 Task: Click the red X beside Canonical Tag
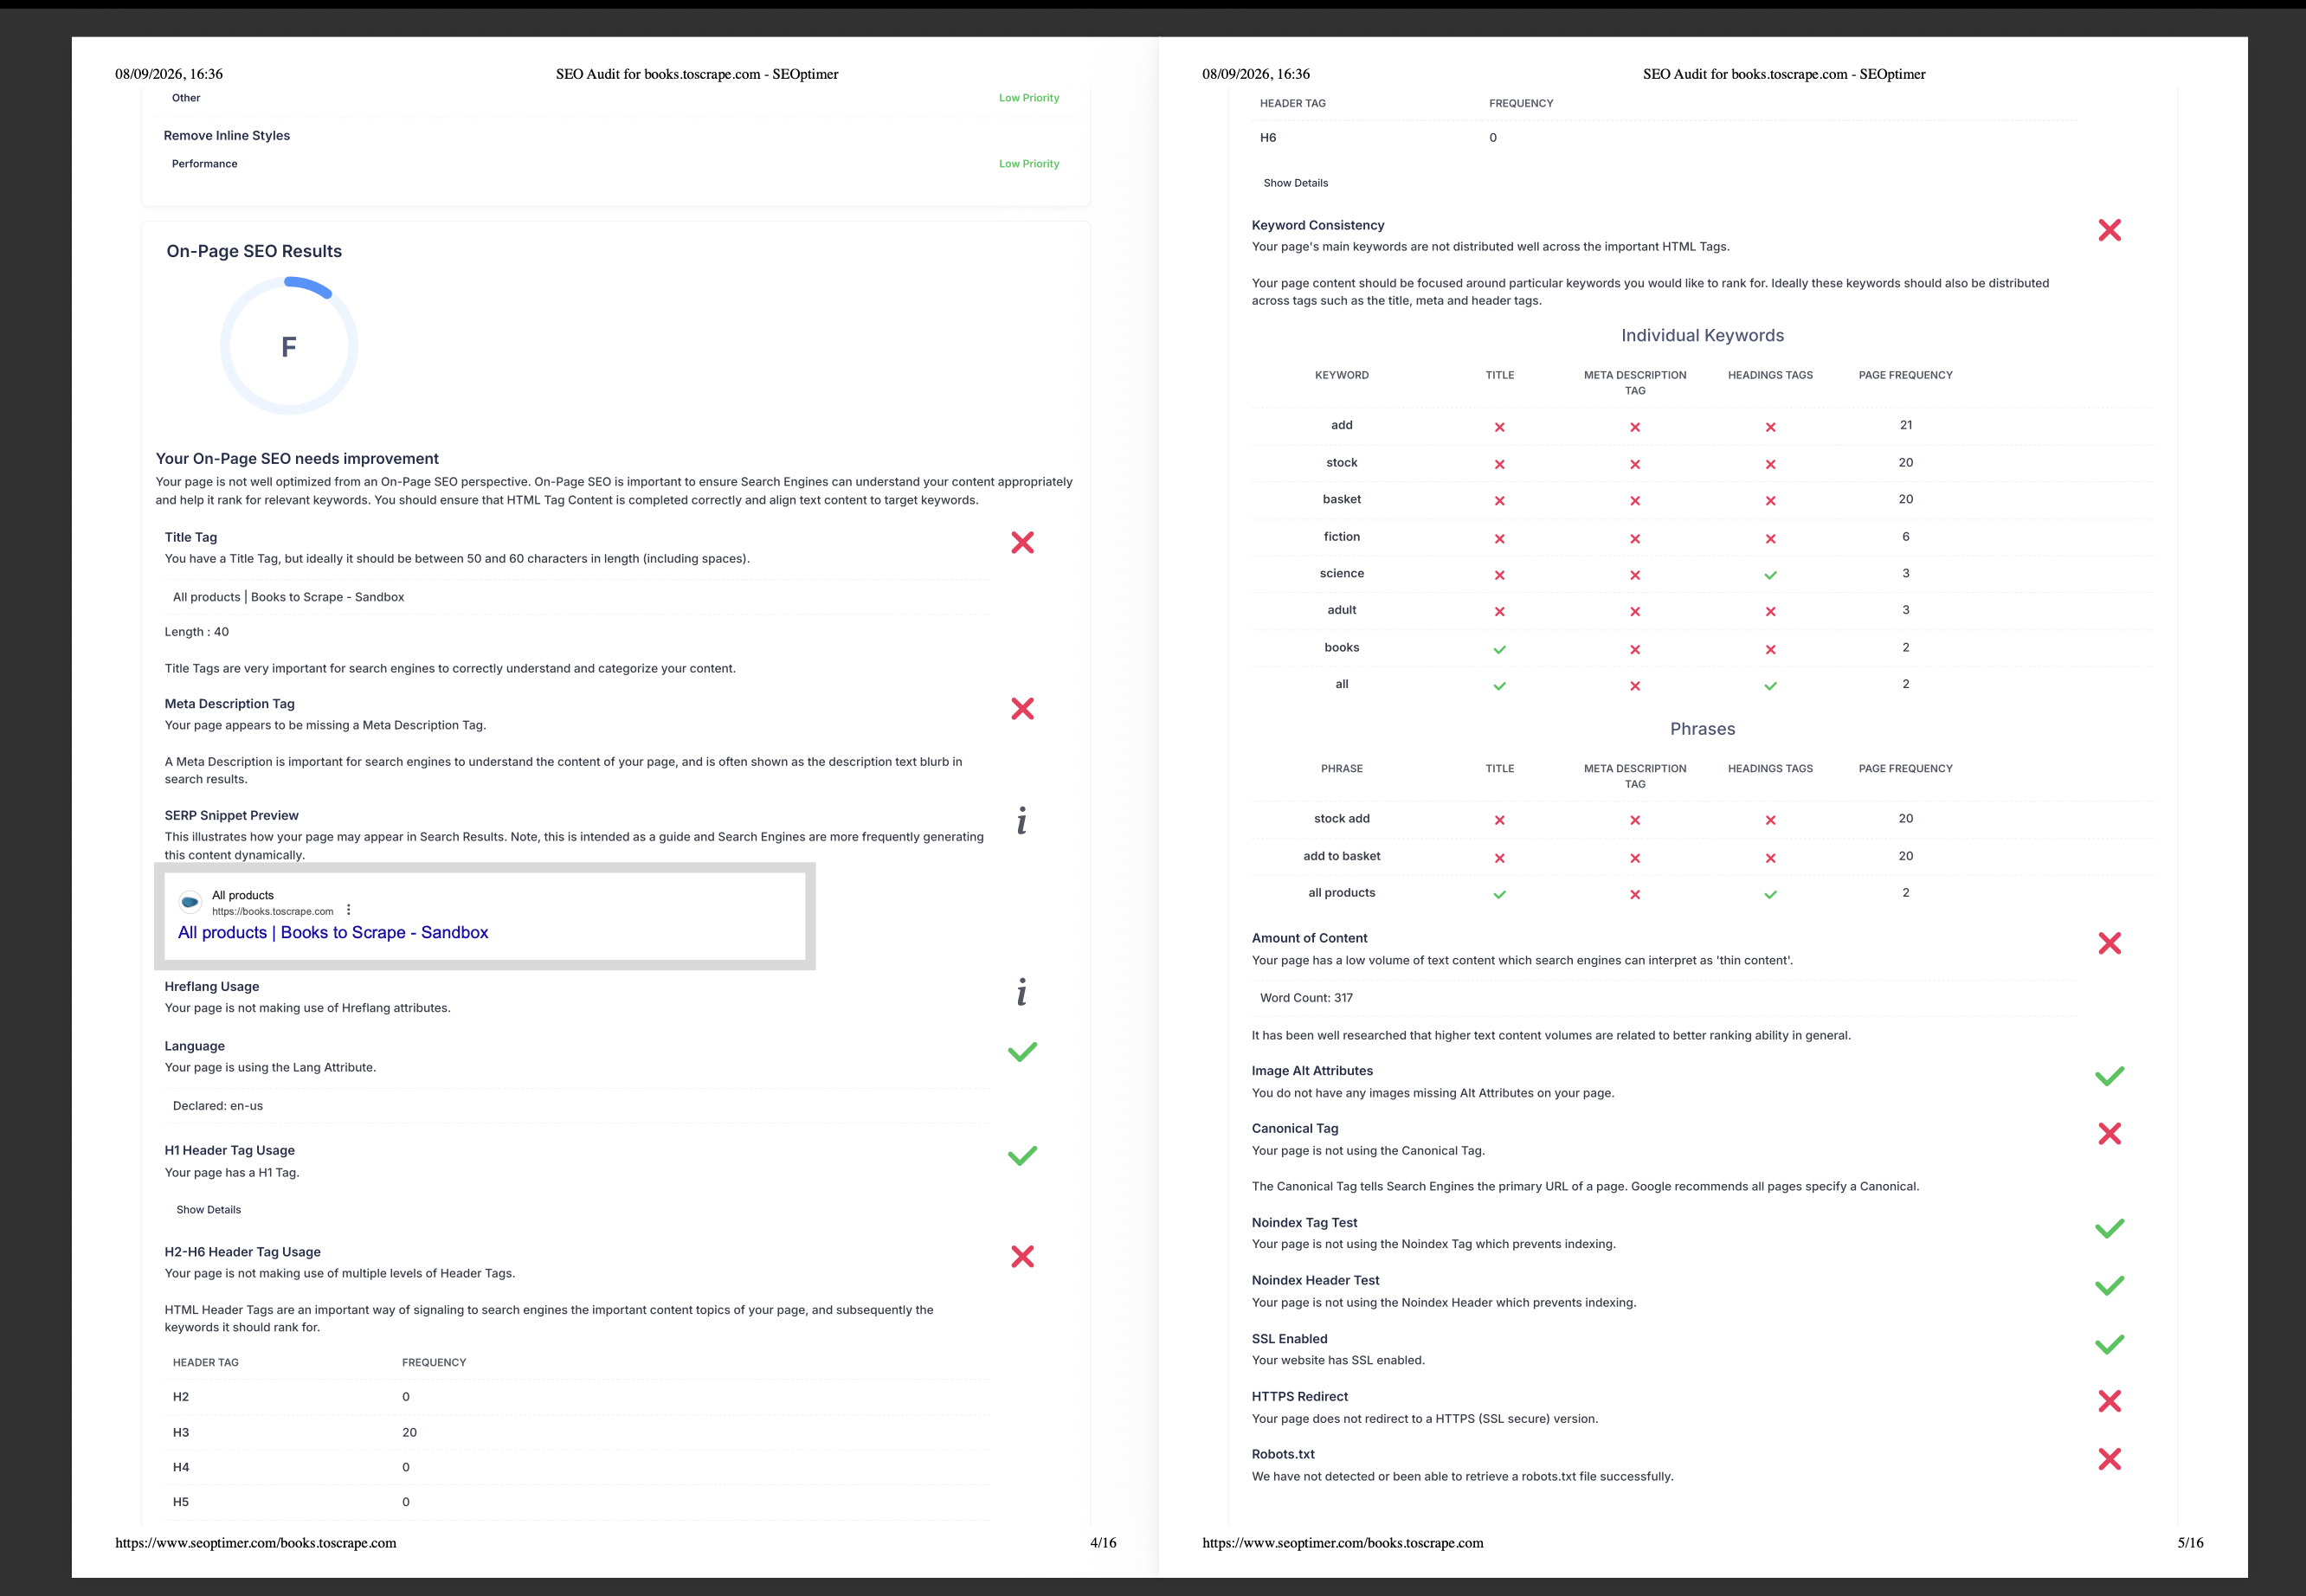click(x=2110, y=1133)
